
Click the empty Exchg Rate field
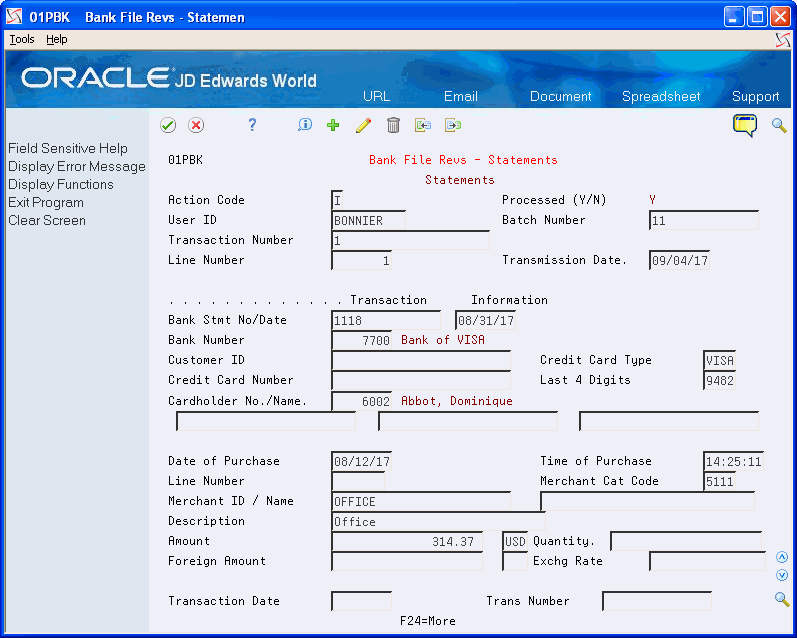[708, 561]
